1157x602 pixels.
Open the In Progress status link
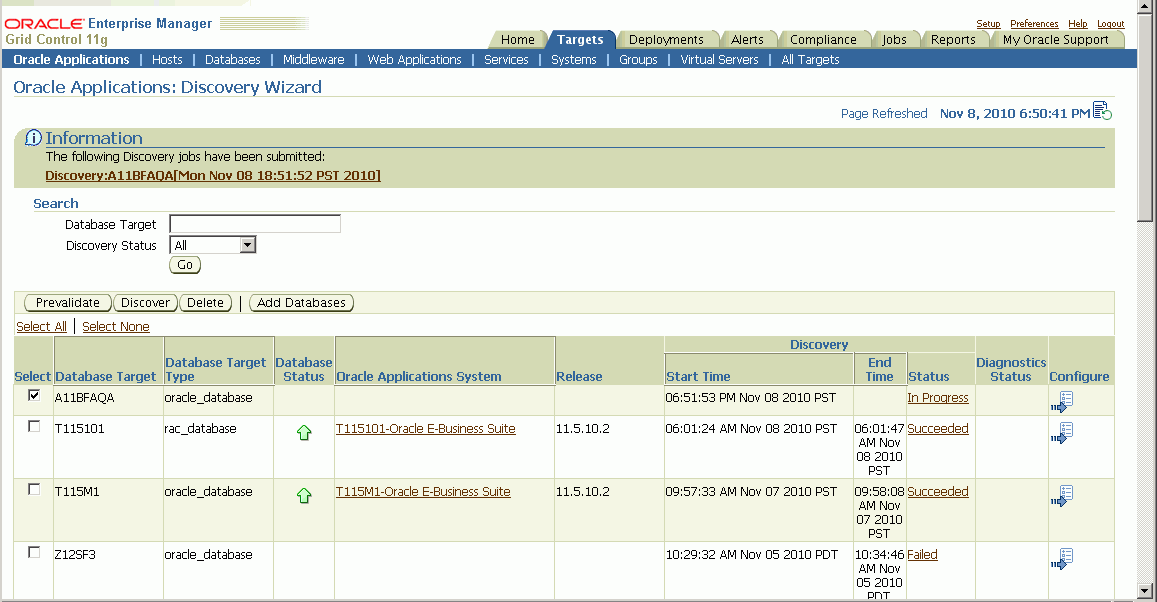[x=938, y=398]
